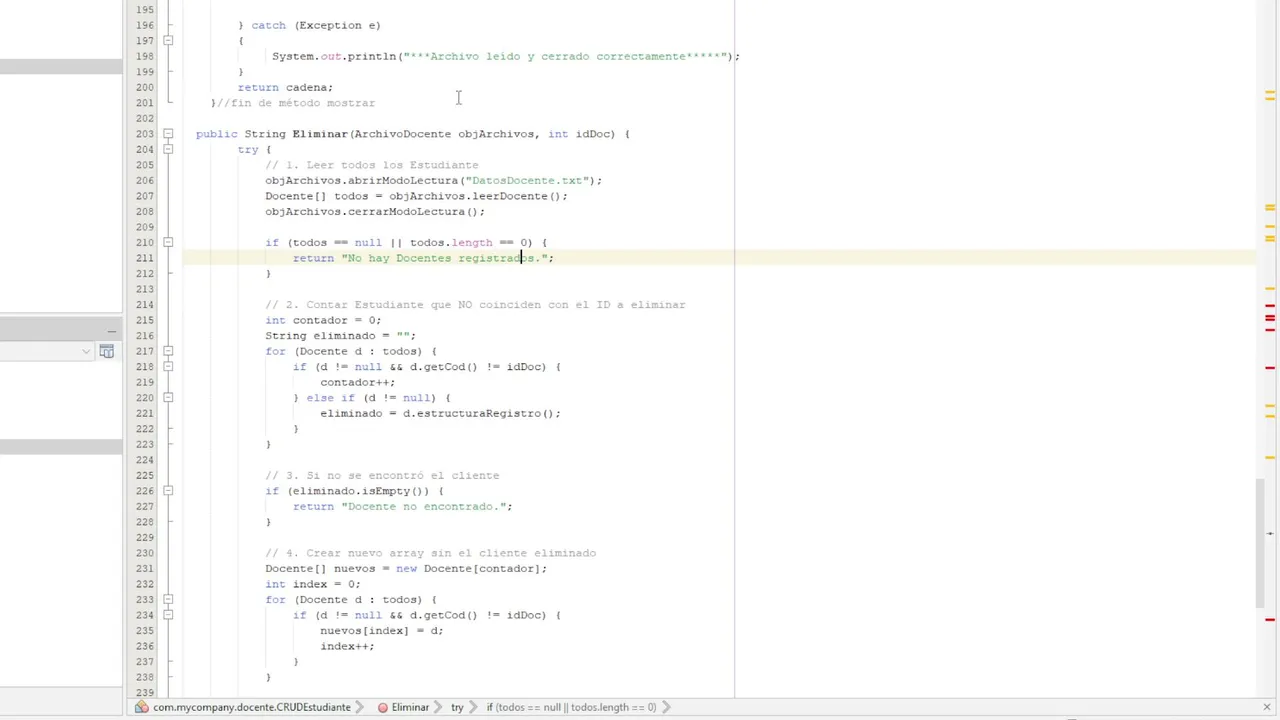Click the comment starting "// 2. Contar Estudiante"
This screenshot has height=720, width=1280.
475,305
